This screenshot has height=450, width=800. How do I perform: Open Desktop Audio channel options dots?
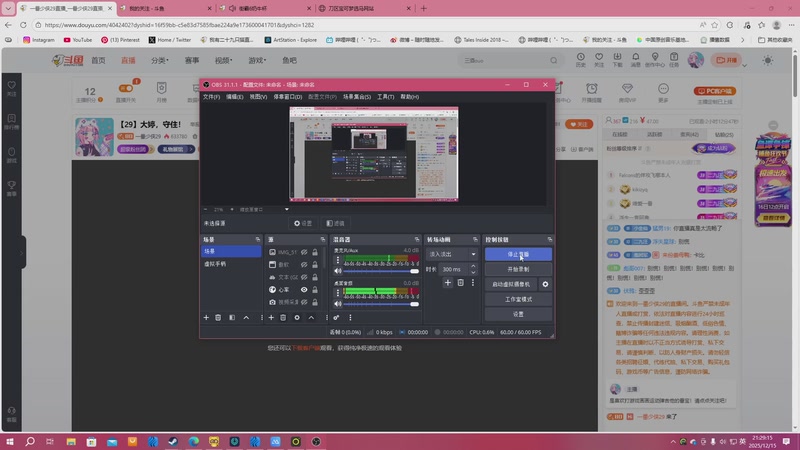337,293
